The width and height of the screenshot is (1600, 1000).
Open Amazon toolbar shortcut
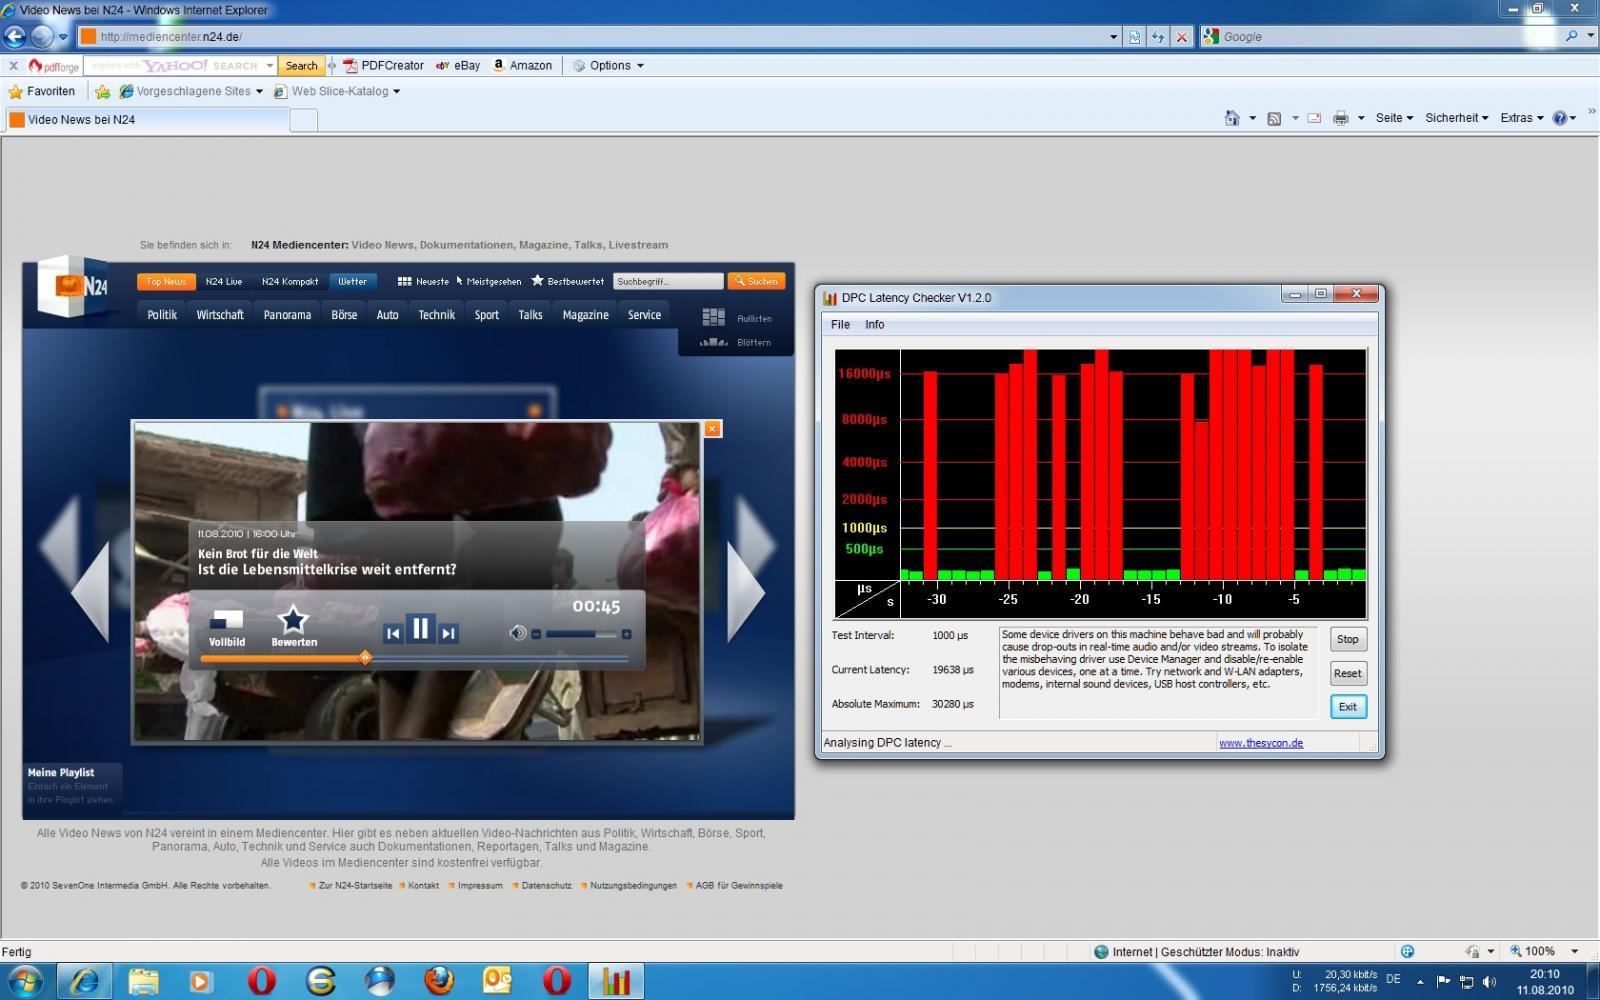(522, 66)
